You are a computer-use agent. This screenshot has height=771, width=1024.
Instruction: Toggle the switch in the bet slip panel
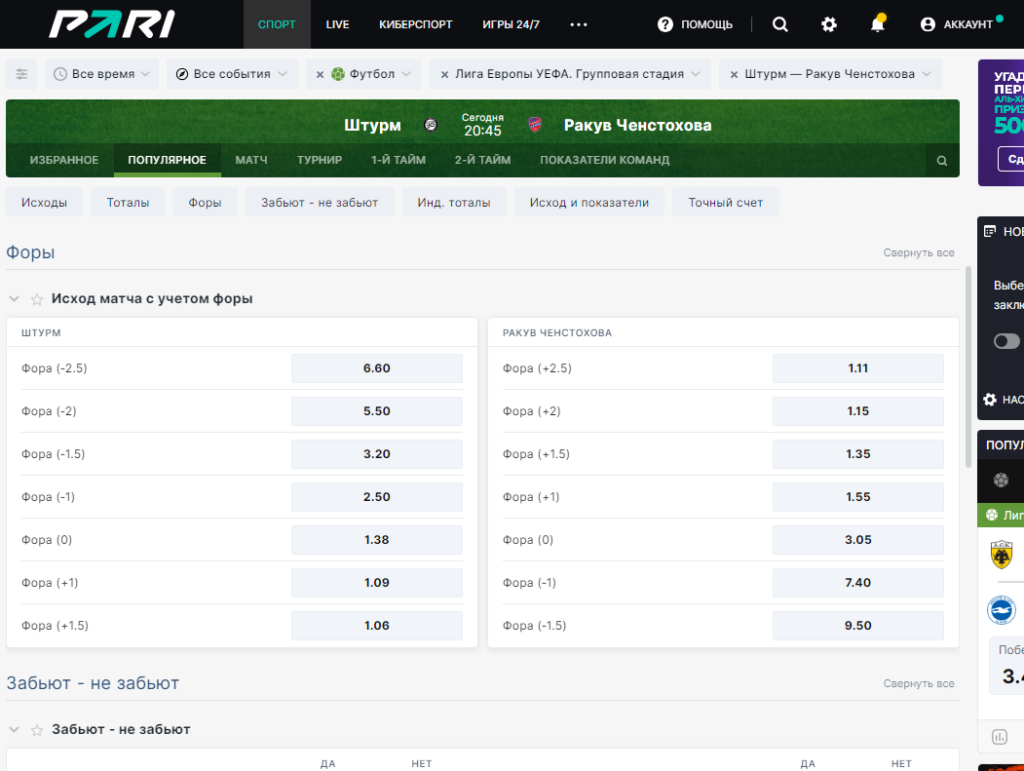point(1006,341)
